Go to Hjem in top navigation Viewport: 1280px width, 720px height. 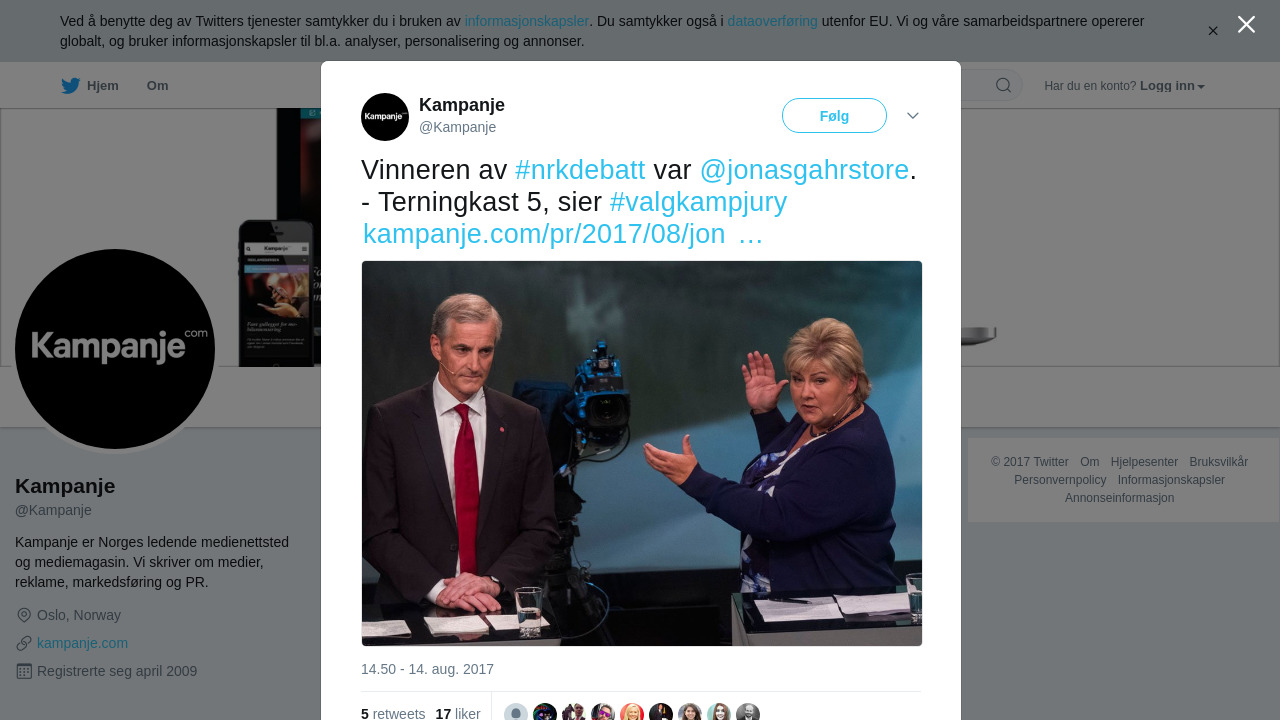[x=103, y=86]
